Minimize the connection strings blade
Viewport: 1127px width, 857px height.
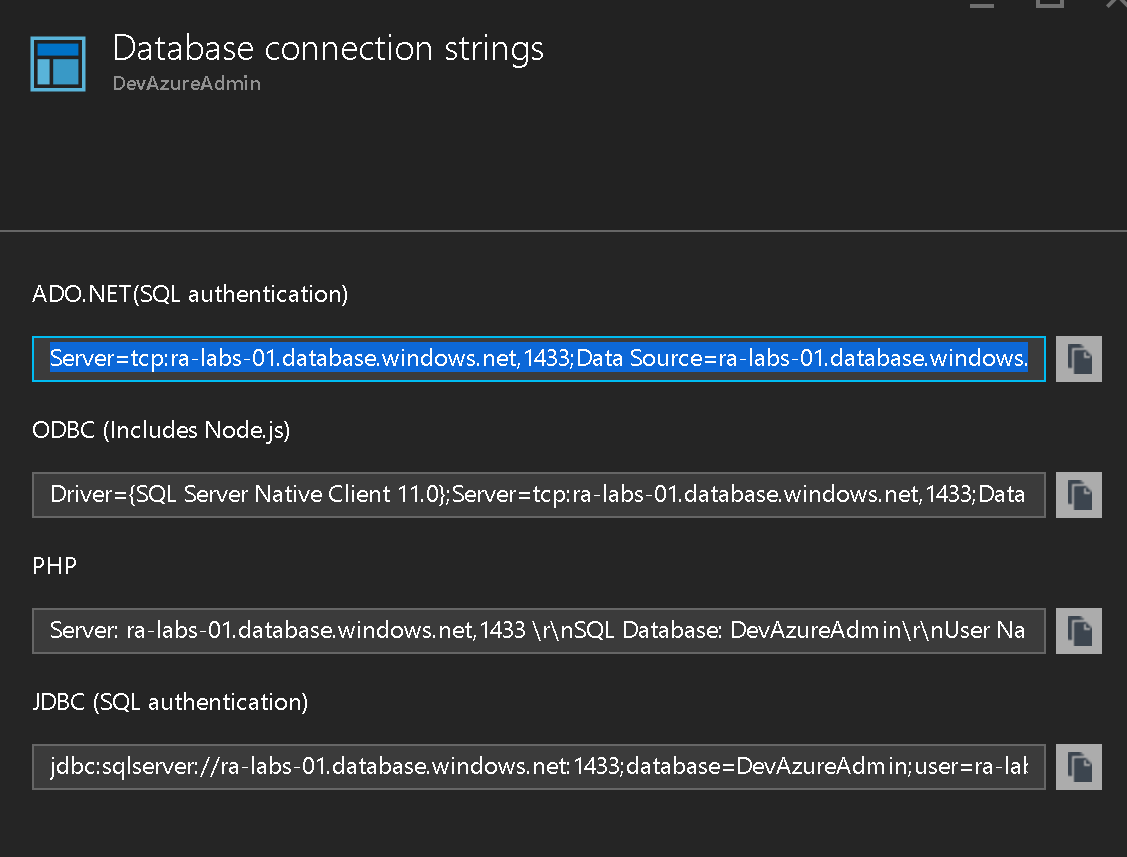tap(982, 4)
